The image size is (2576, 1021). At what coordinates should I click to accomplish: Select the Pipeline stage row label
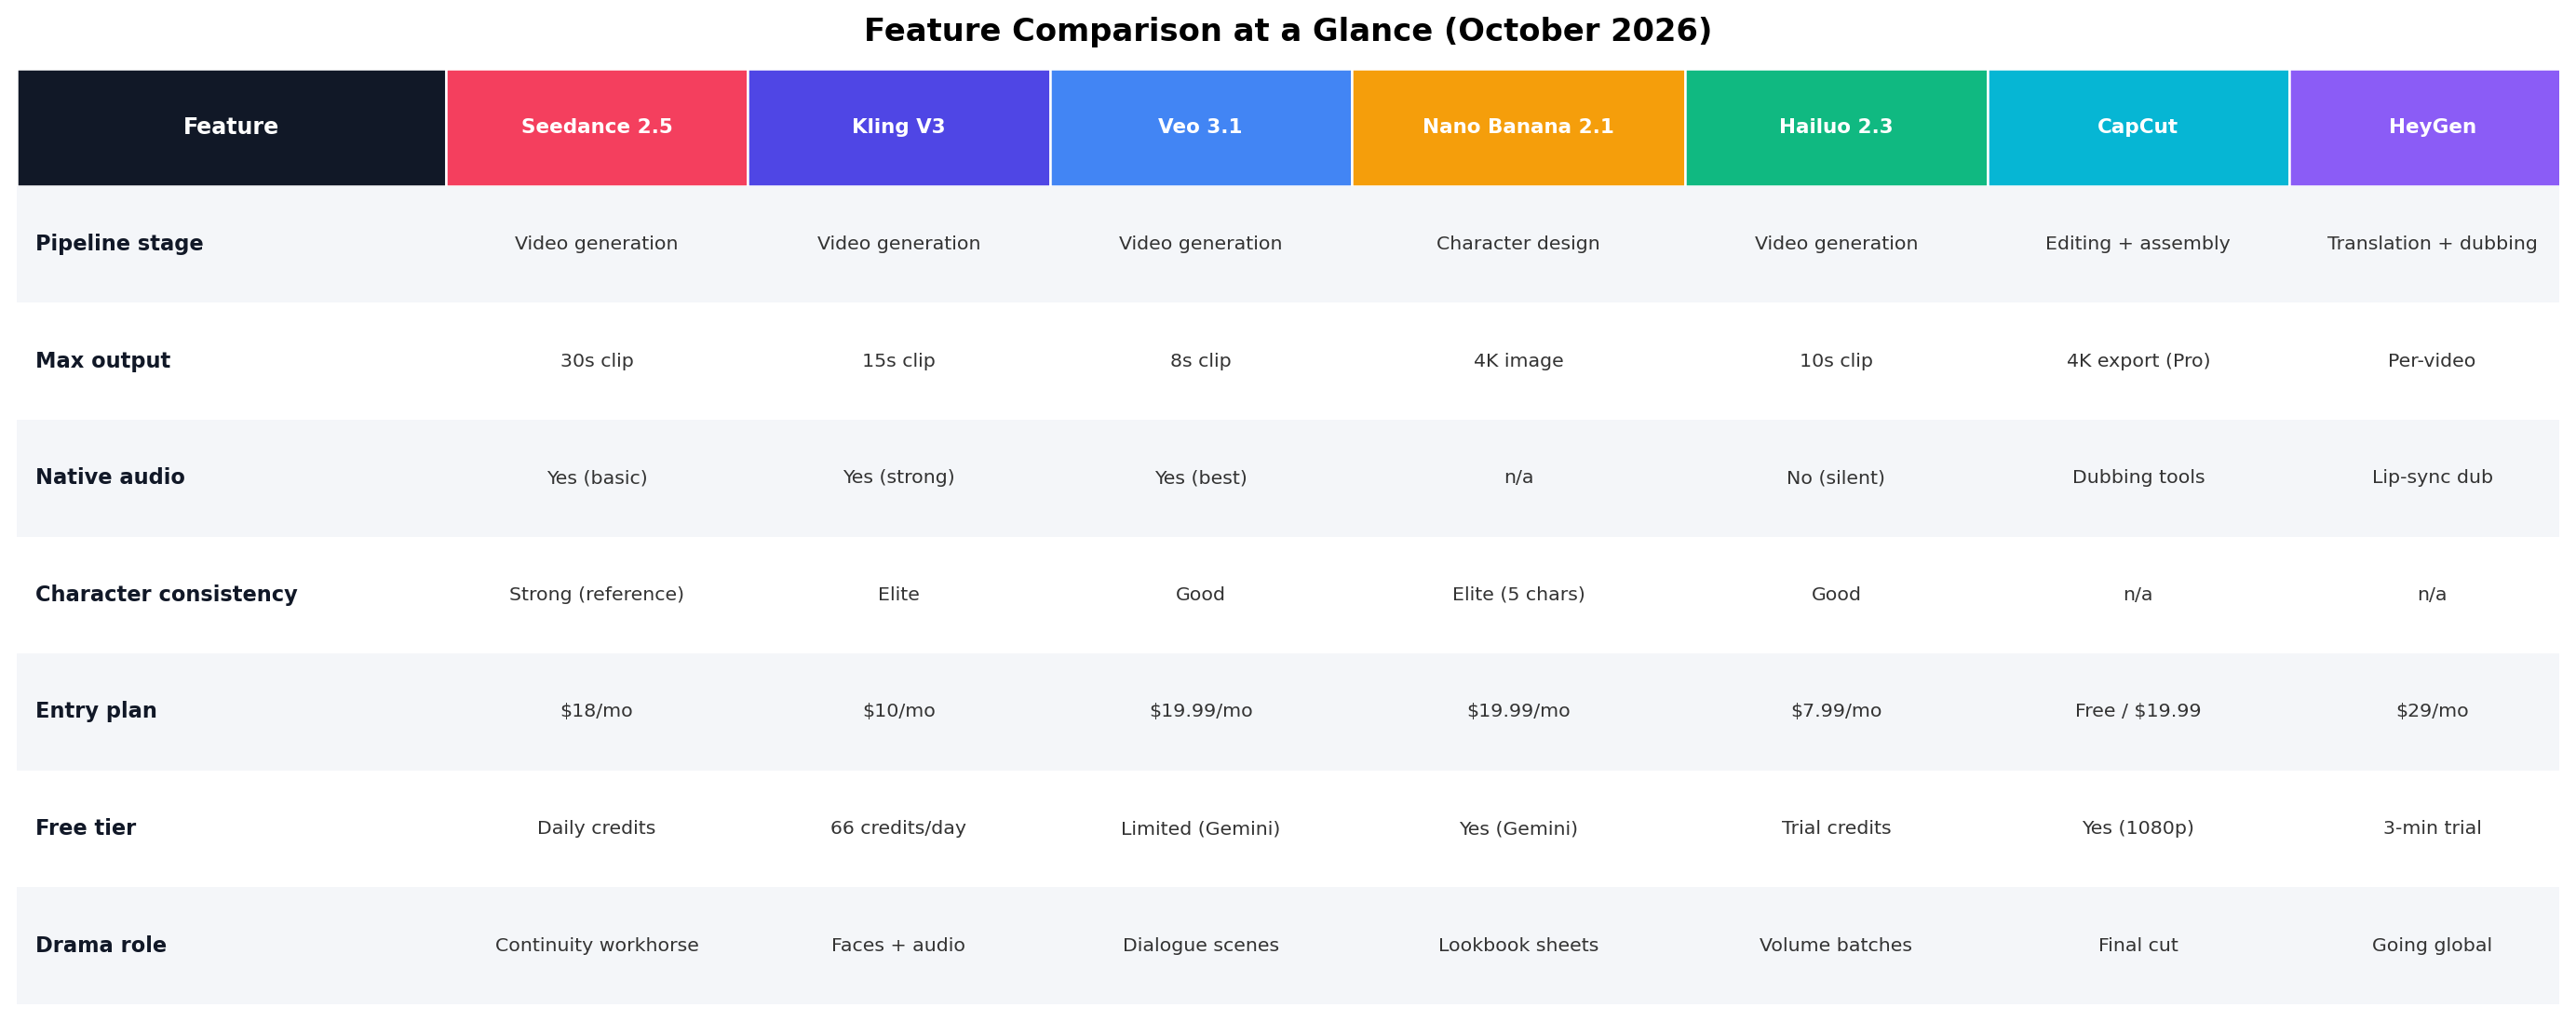(x=119, y=244)
